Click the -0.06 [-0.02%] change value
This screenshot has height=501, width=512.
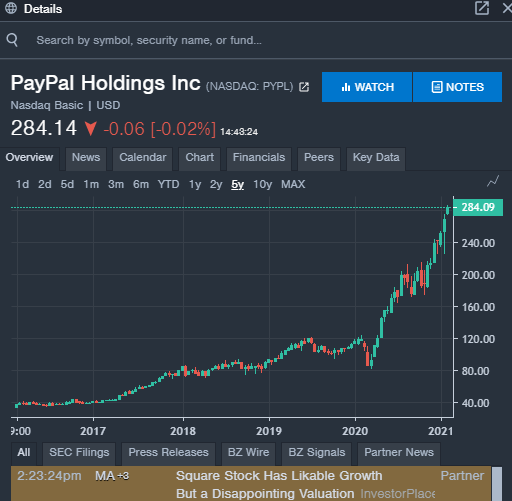pyautogui.click(x=159, y=129)
